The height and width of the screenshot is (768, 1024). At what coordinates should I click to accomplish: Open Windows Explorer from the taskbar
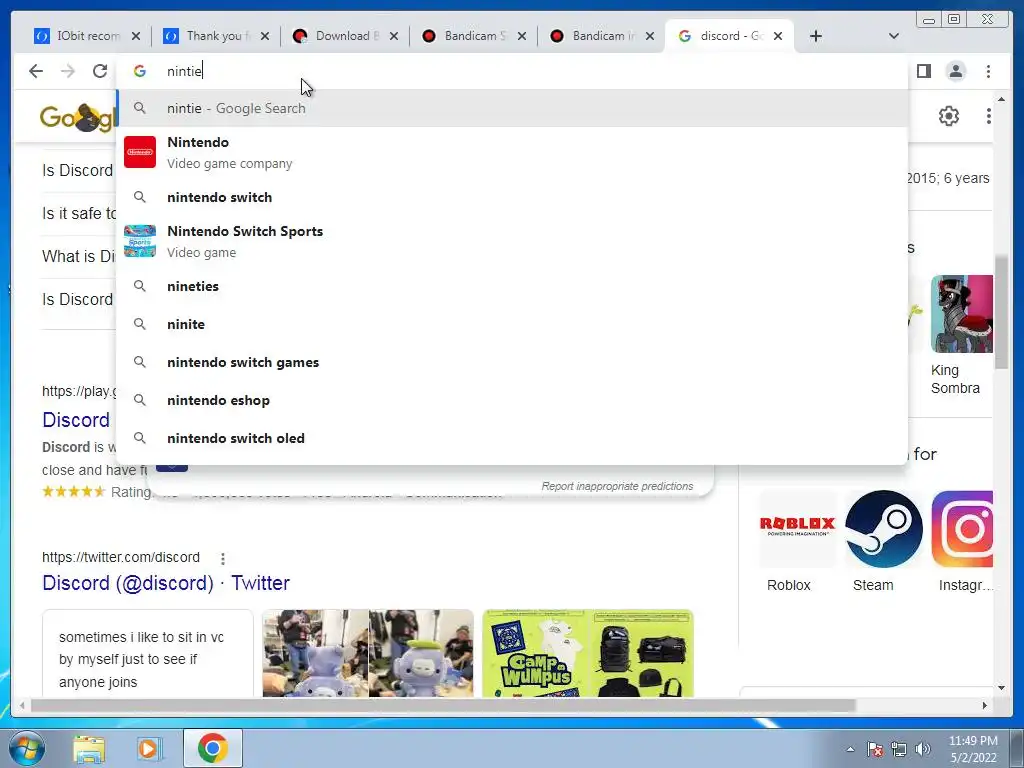(89, 749)
